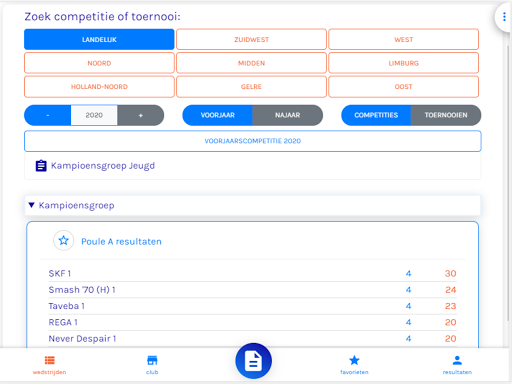This screenshot has height=384, width=512.
Task: Collapse the Kampioensgroep section
Action: (x=32, y=205)
